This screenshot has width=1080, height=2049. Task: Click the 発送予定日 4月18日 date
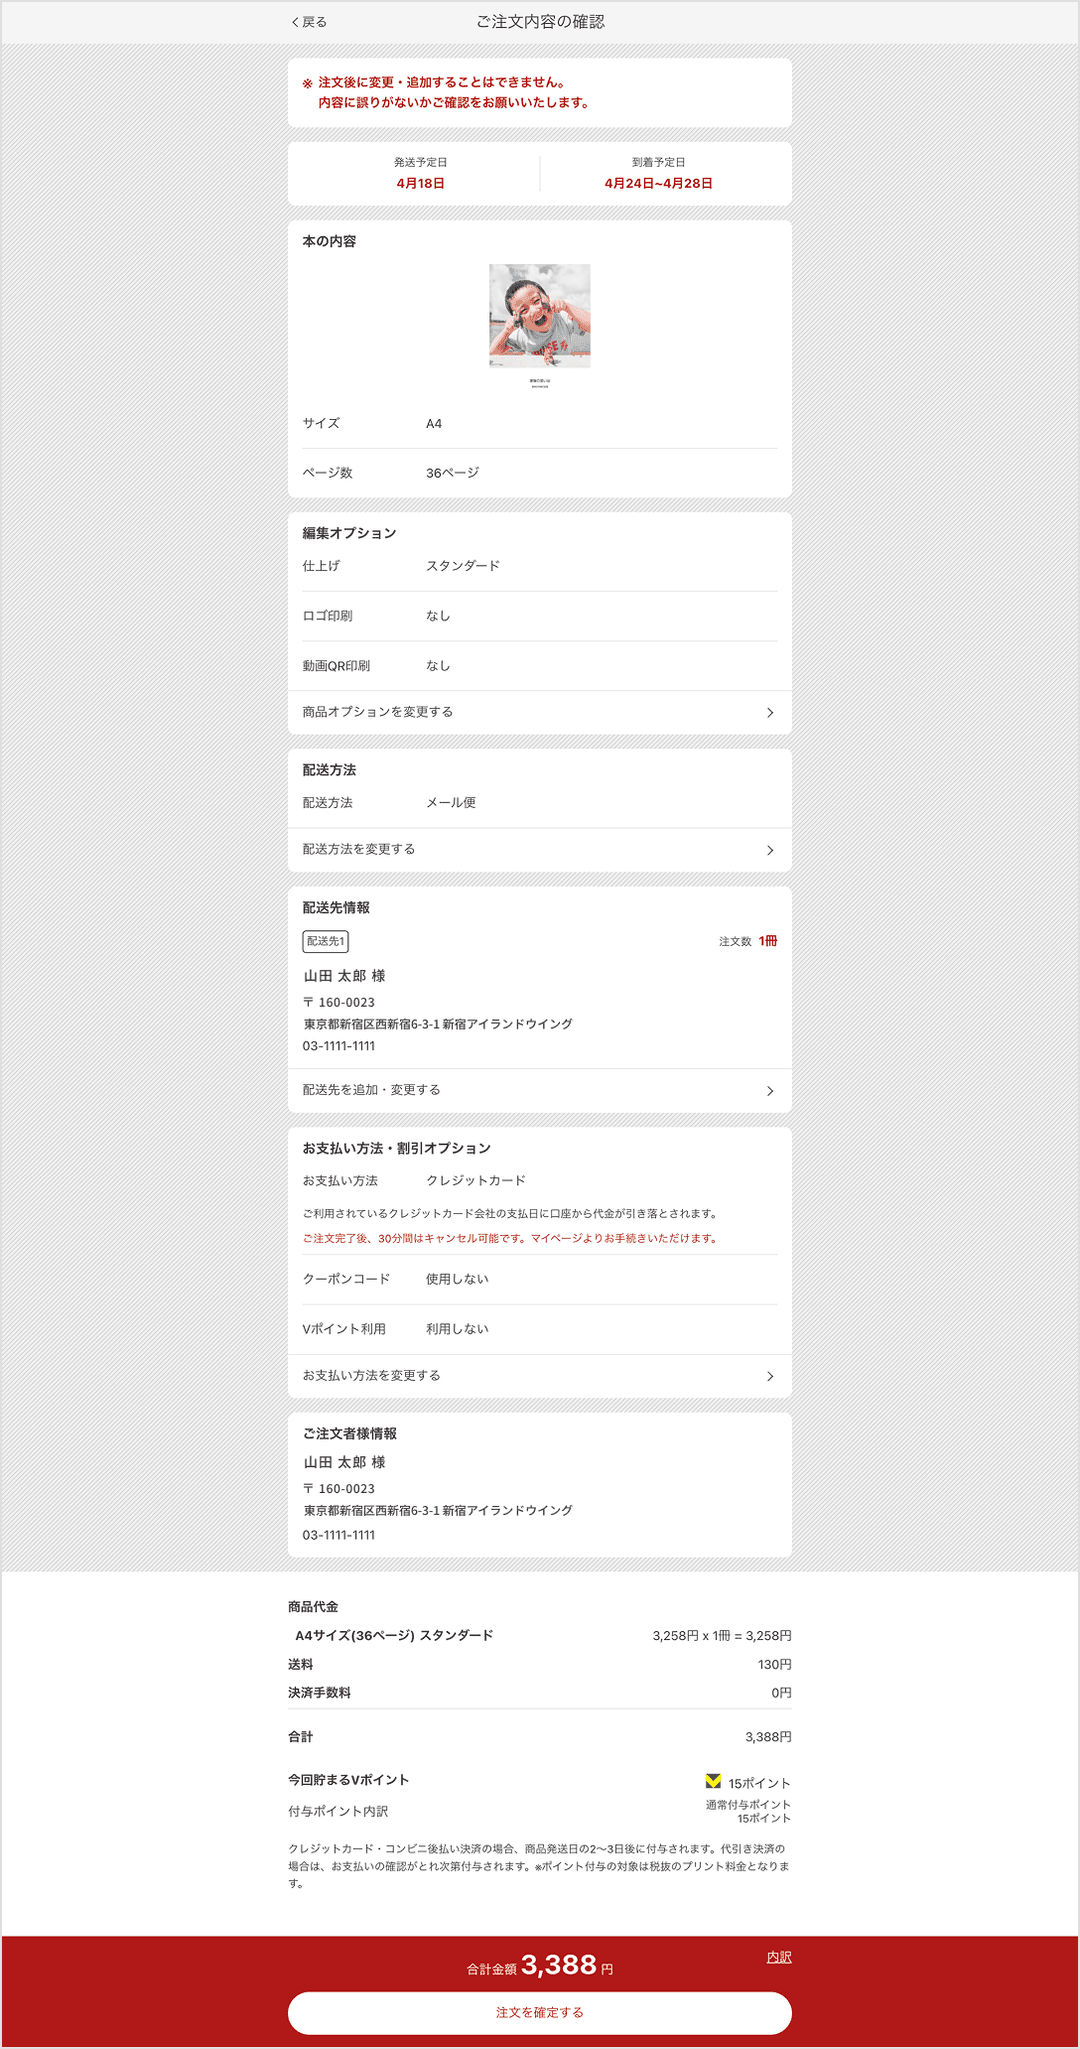click(420, 183)
